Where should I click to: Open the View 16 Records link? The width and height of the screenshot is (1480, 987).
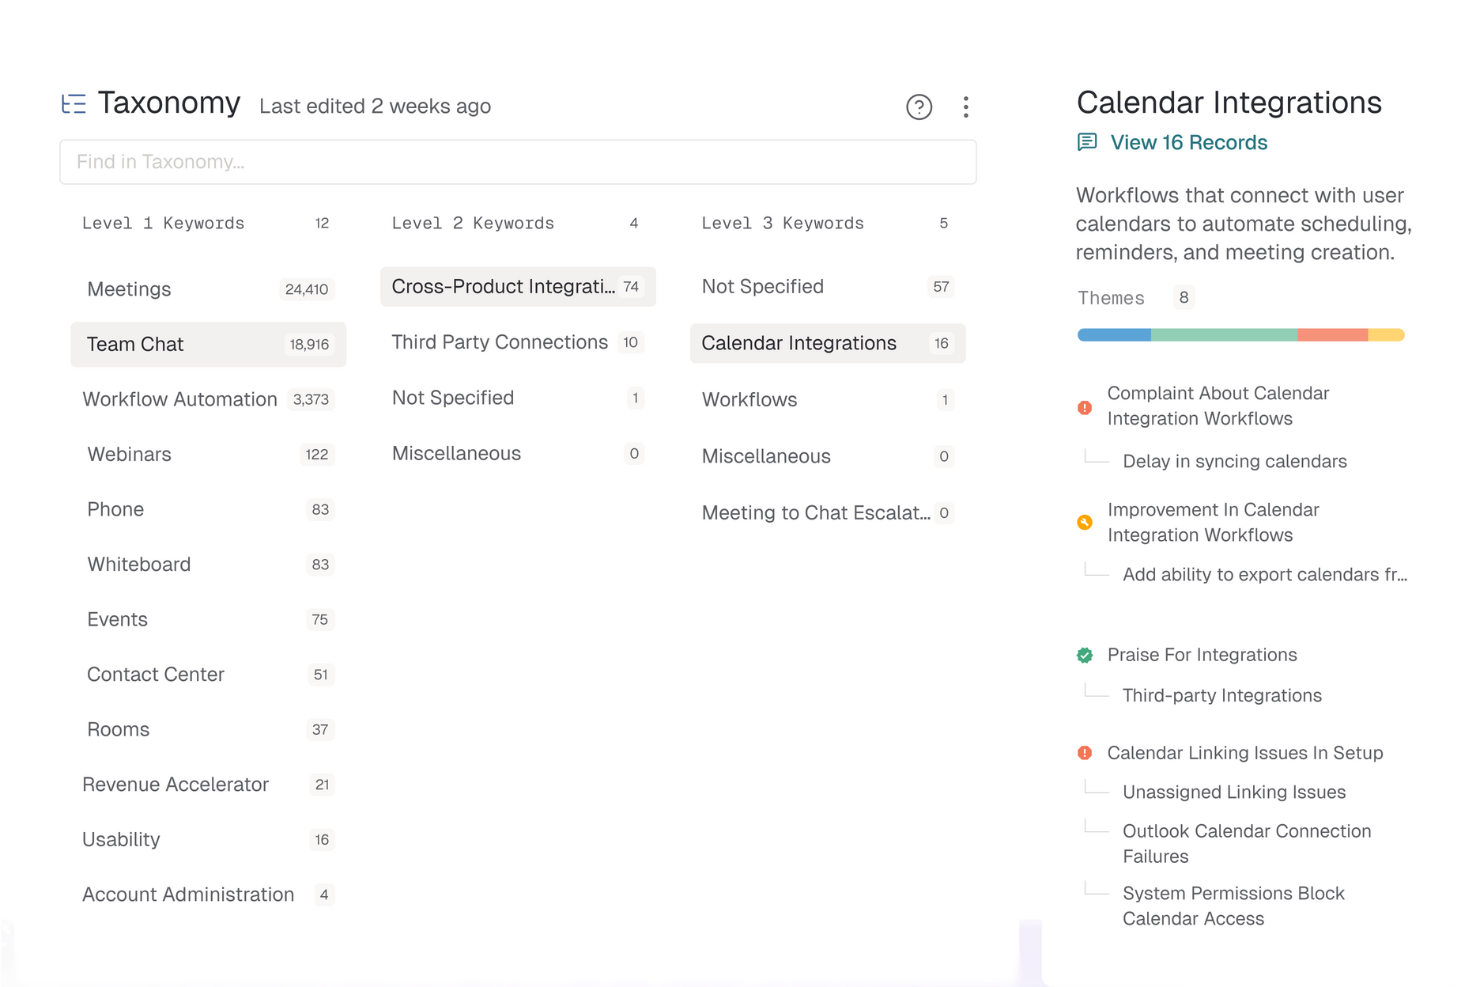tap(1188, 142)
